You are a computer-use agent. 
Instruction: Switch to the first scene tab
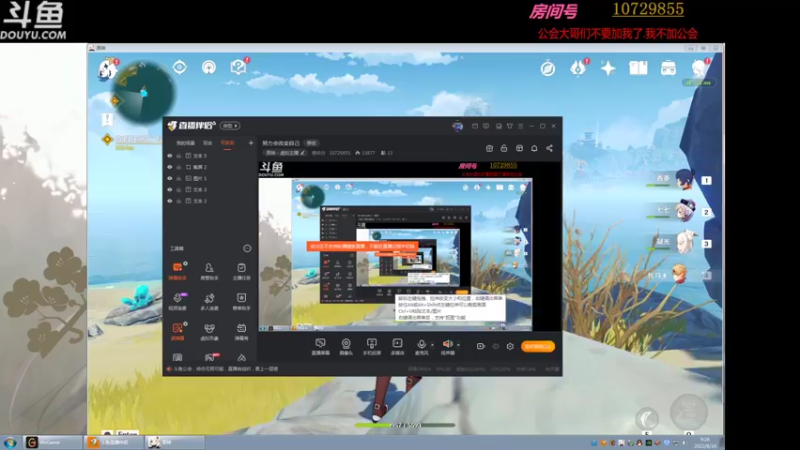pos(186,143)
